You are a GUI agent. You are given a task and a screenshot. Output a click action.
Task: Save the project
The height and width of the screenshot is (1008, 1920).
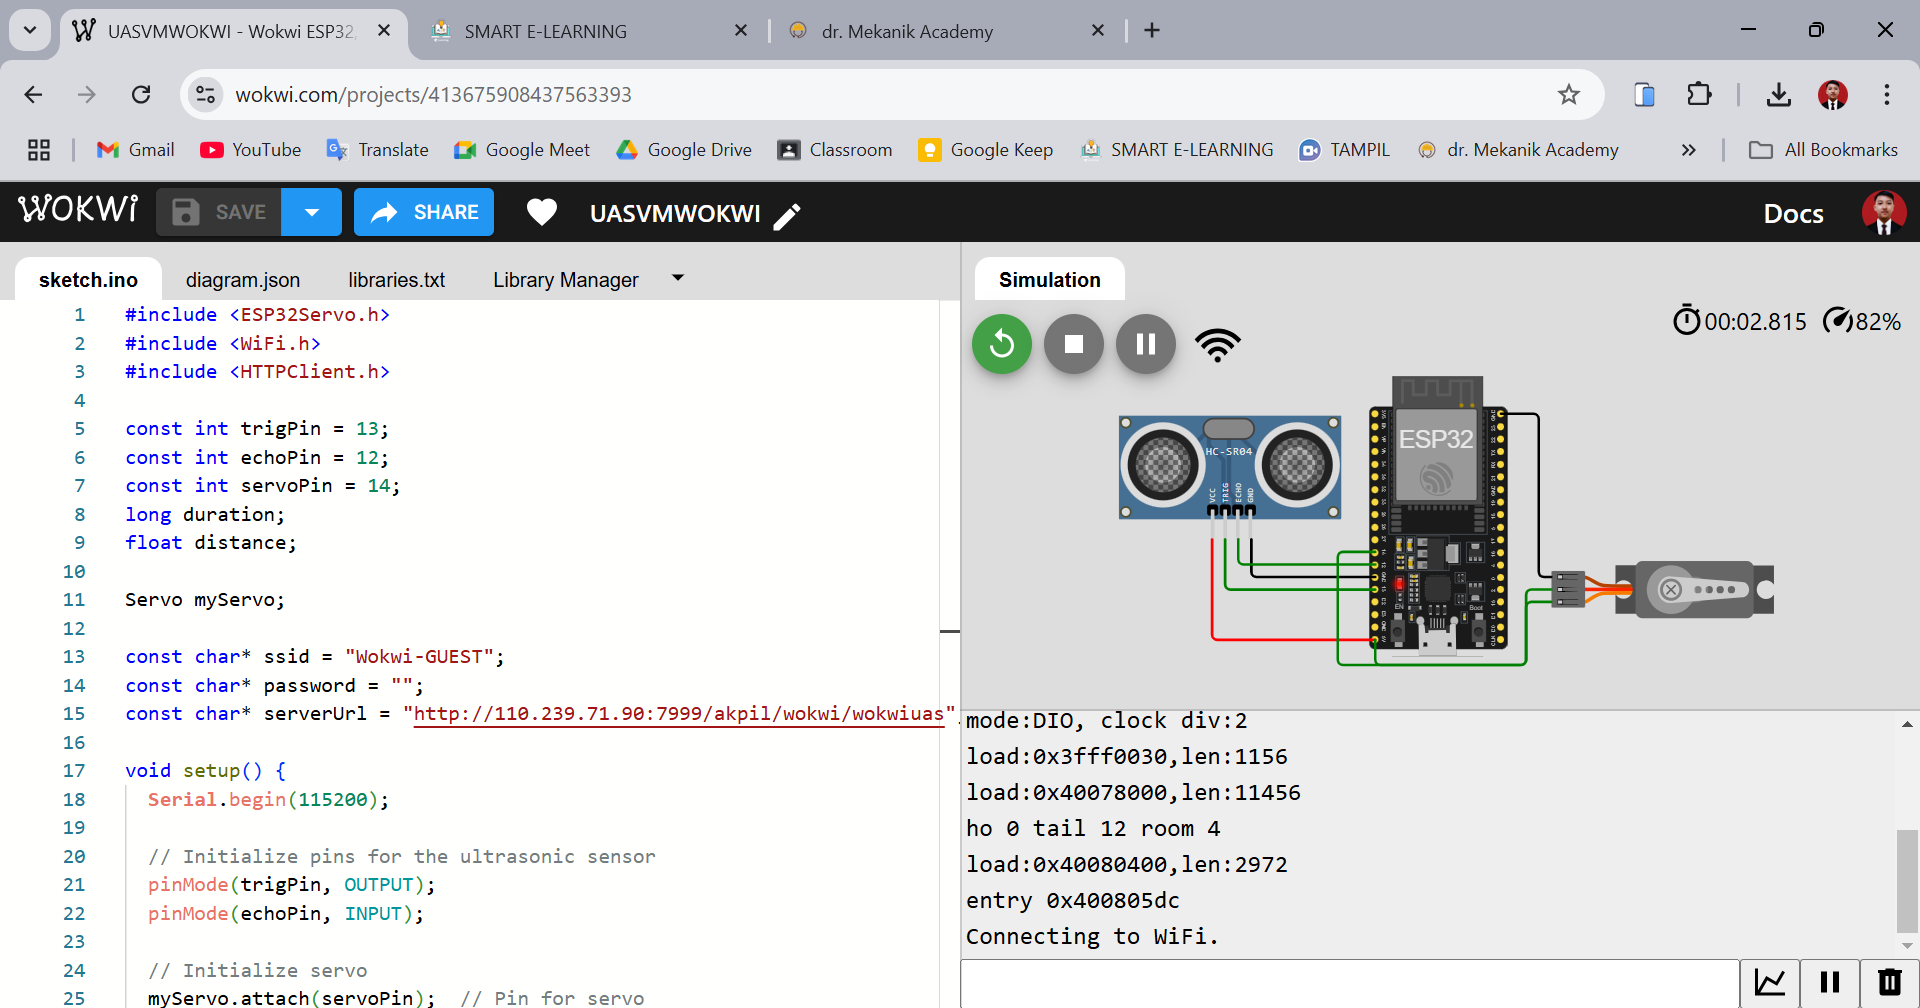click(219, 212)
